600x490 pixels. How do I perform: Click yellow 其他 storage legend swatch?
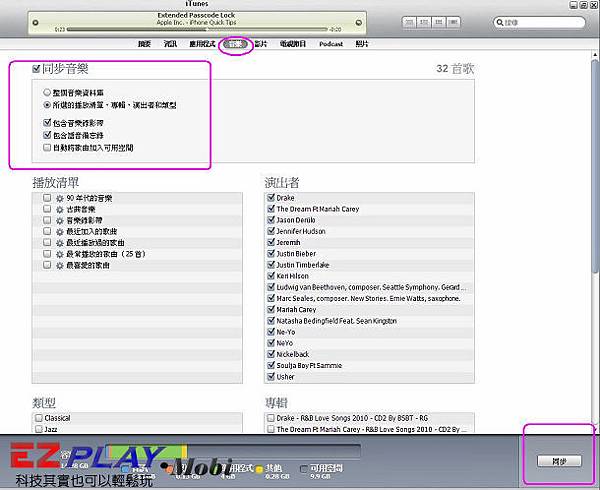point(259,469)
